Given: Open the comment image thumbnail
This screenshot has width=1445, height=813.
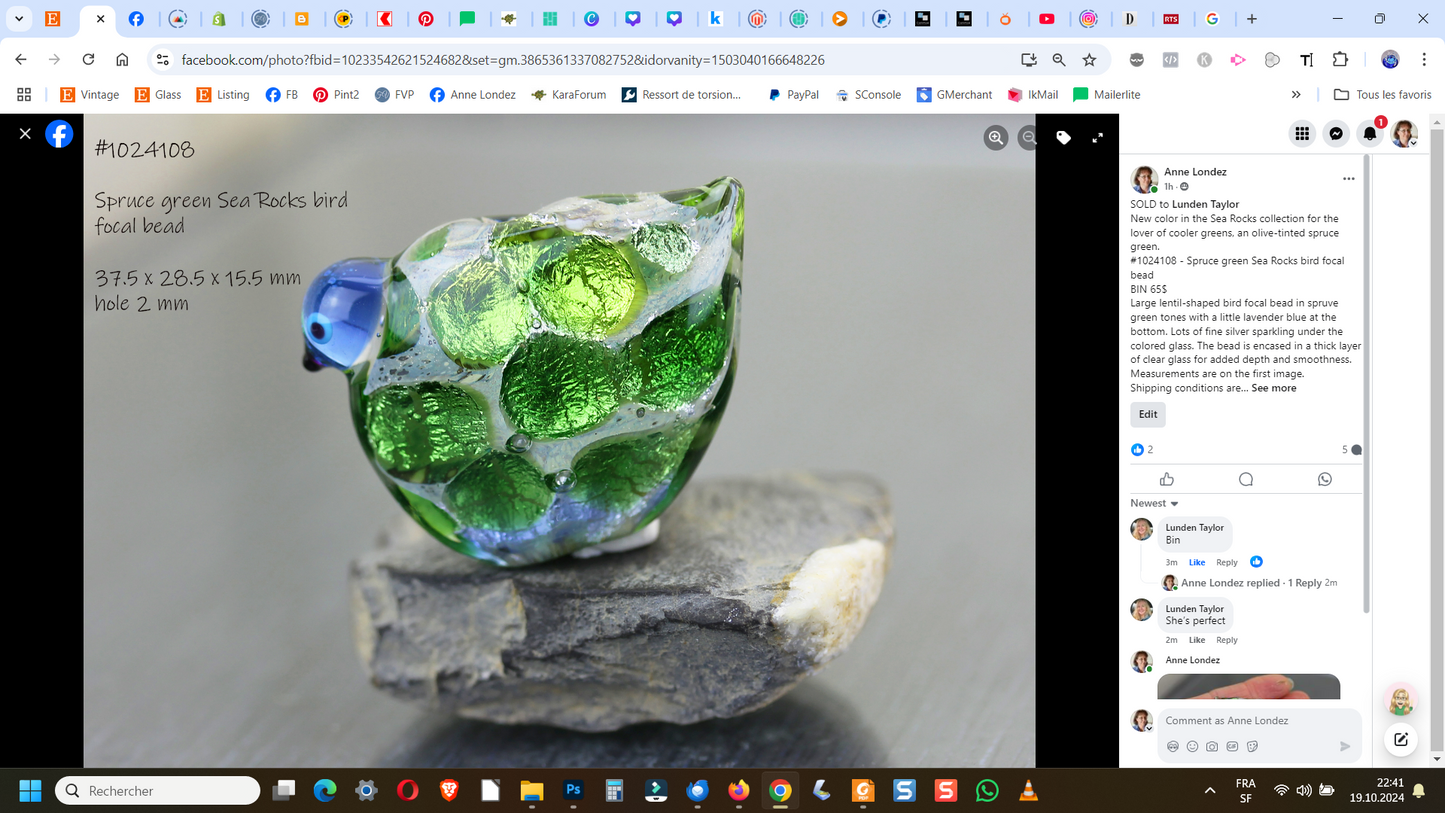Looking at the screenshot, I should pos(1248,687).
